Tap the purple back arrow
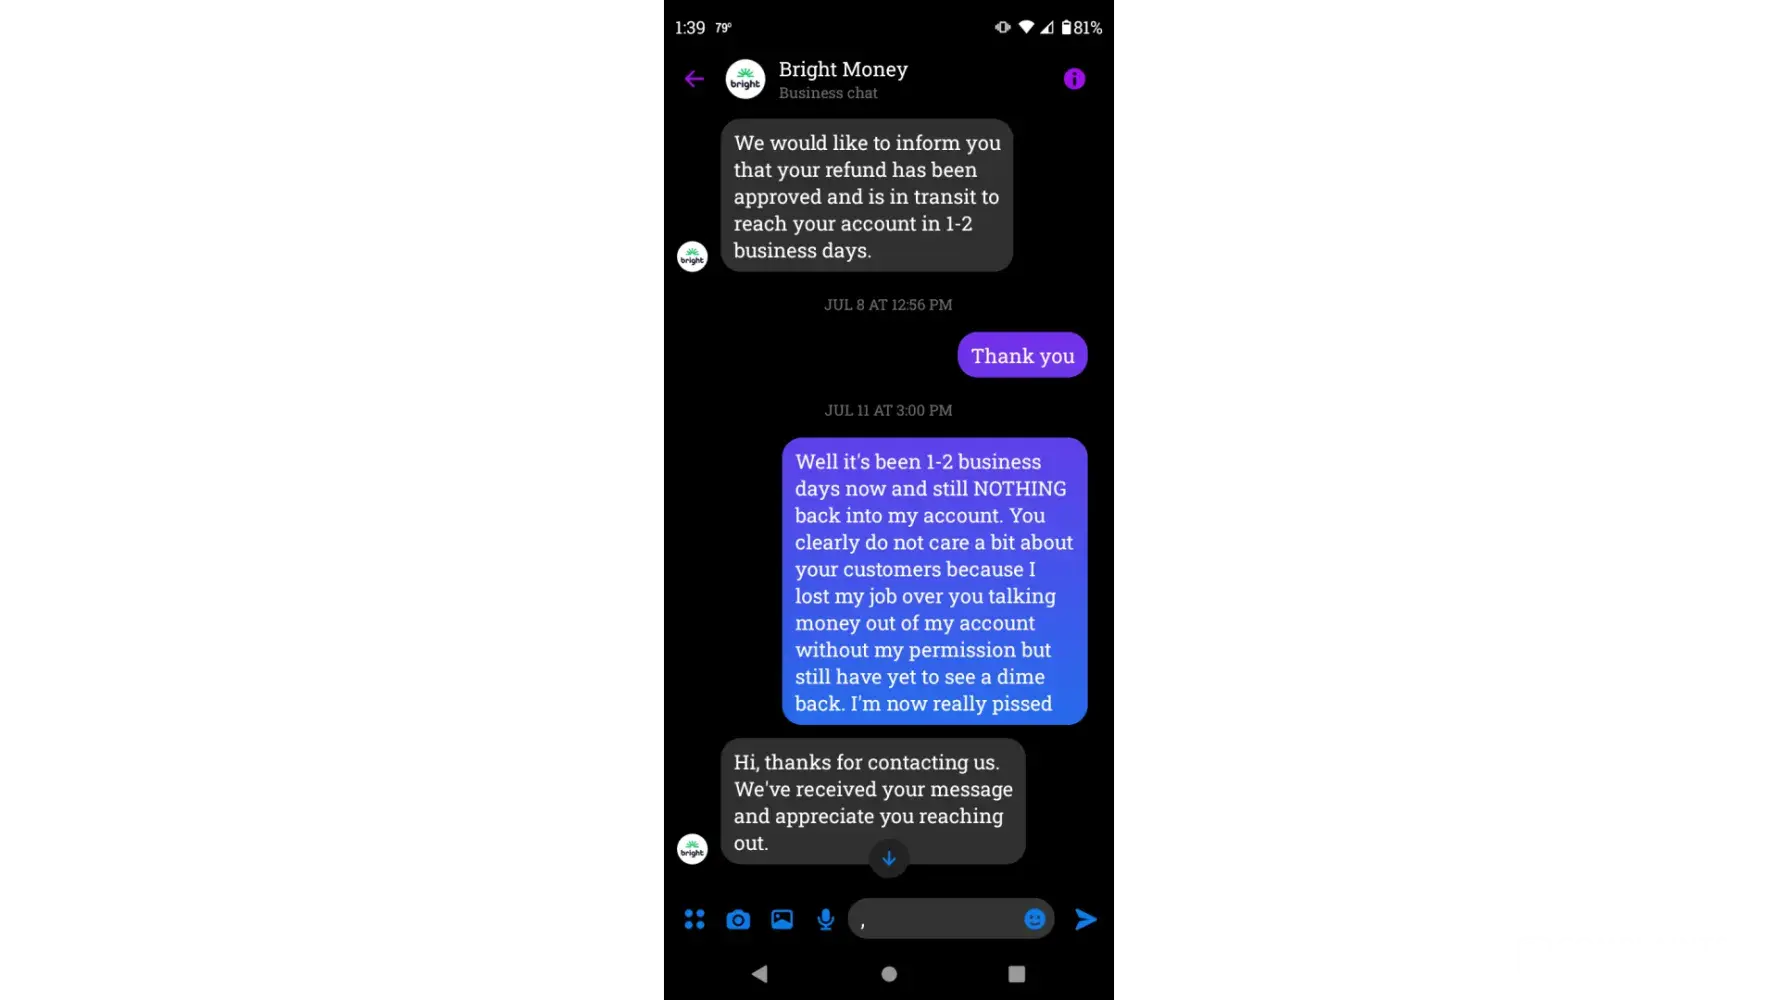 (x=694, y=79)
